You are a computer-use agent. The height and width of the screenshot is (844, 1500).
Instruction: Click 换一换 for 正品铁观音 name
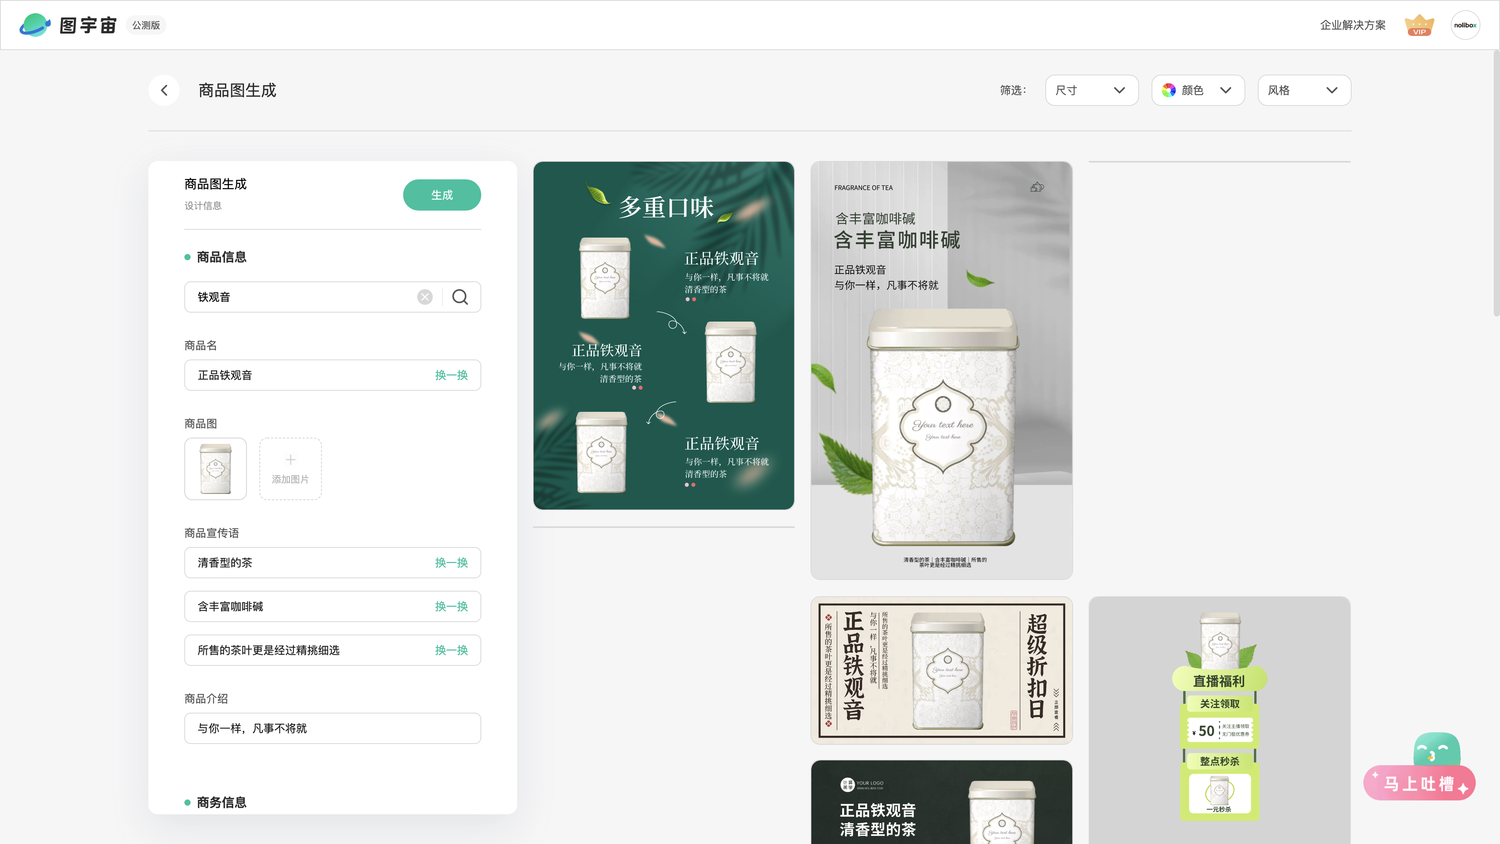coord(451,375)
